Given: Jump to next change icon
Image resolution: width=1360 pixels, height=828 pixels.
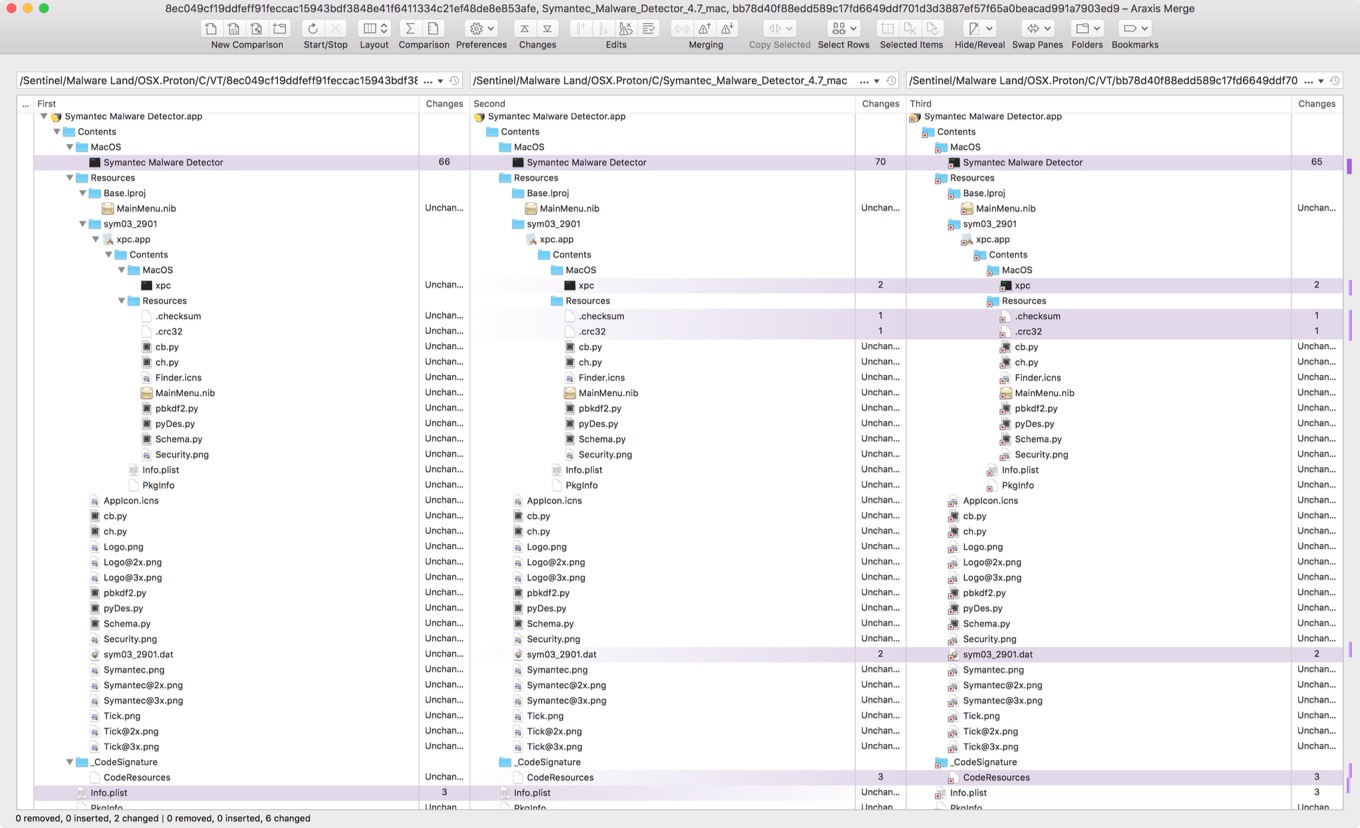Looking at the screenshot, I should click(x=547, y=29).
